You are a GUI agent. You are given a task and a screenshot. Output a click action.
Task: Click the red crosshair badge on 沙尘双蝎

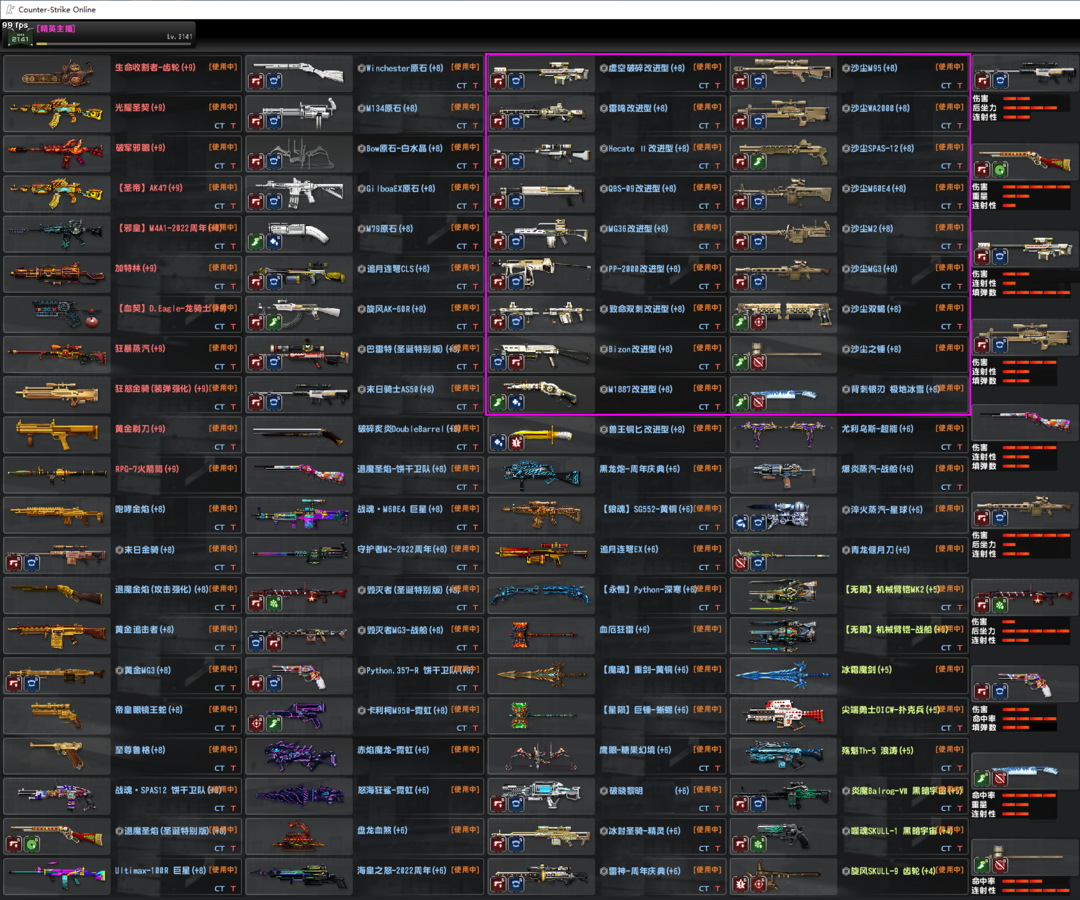[759, 322]
